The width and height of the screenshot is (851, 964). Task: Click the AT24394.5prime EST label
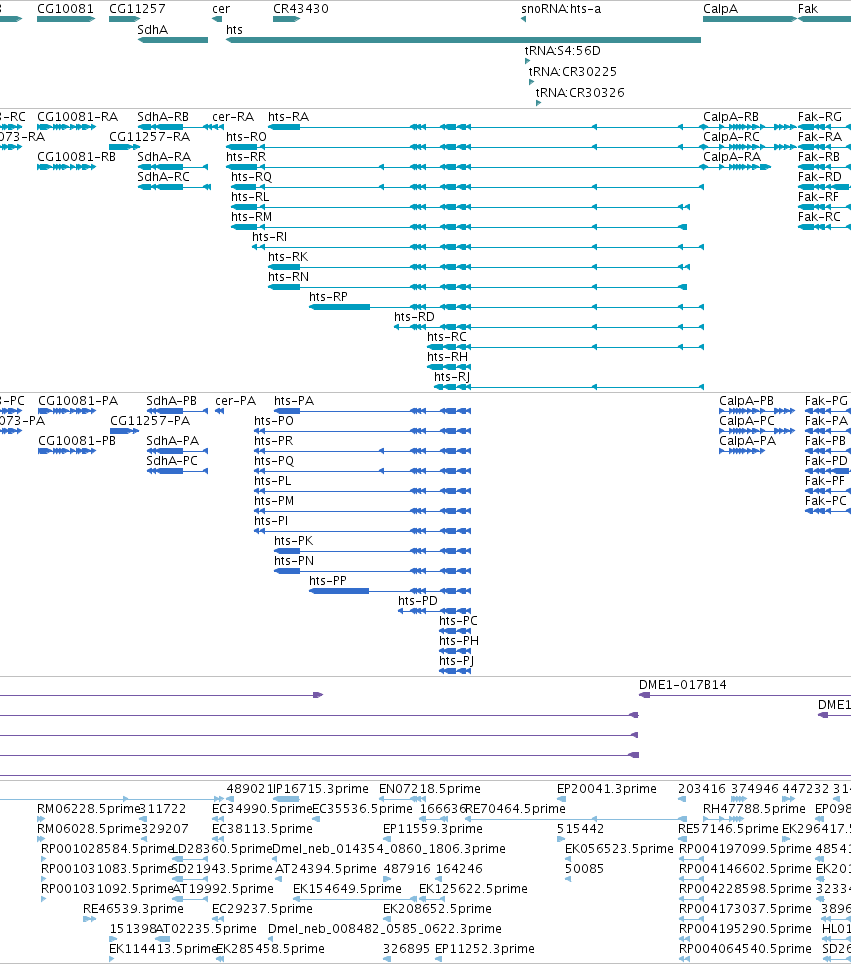(326, 869)
